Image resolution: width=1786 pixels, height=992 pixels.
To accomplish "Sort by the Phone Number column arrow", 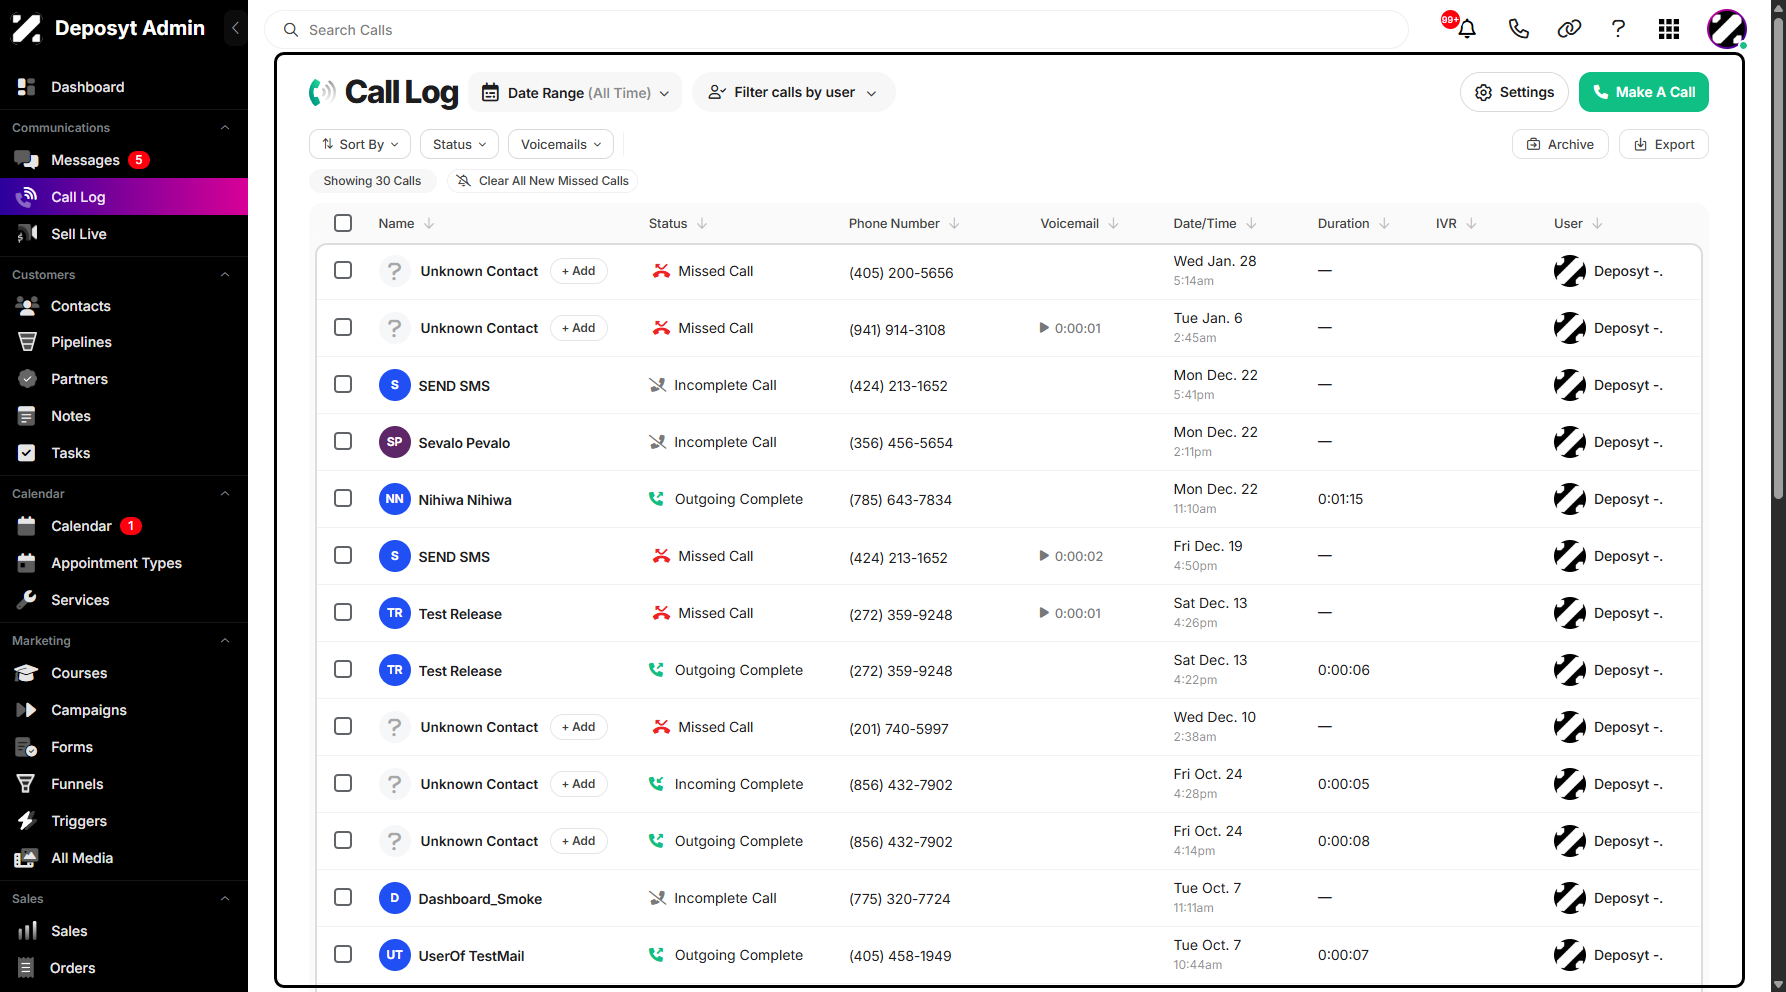I will tap(954, 224).
